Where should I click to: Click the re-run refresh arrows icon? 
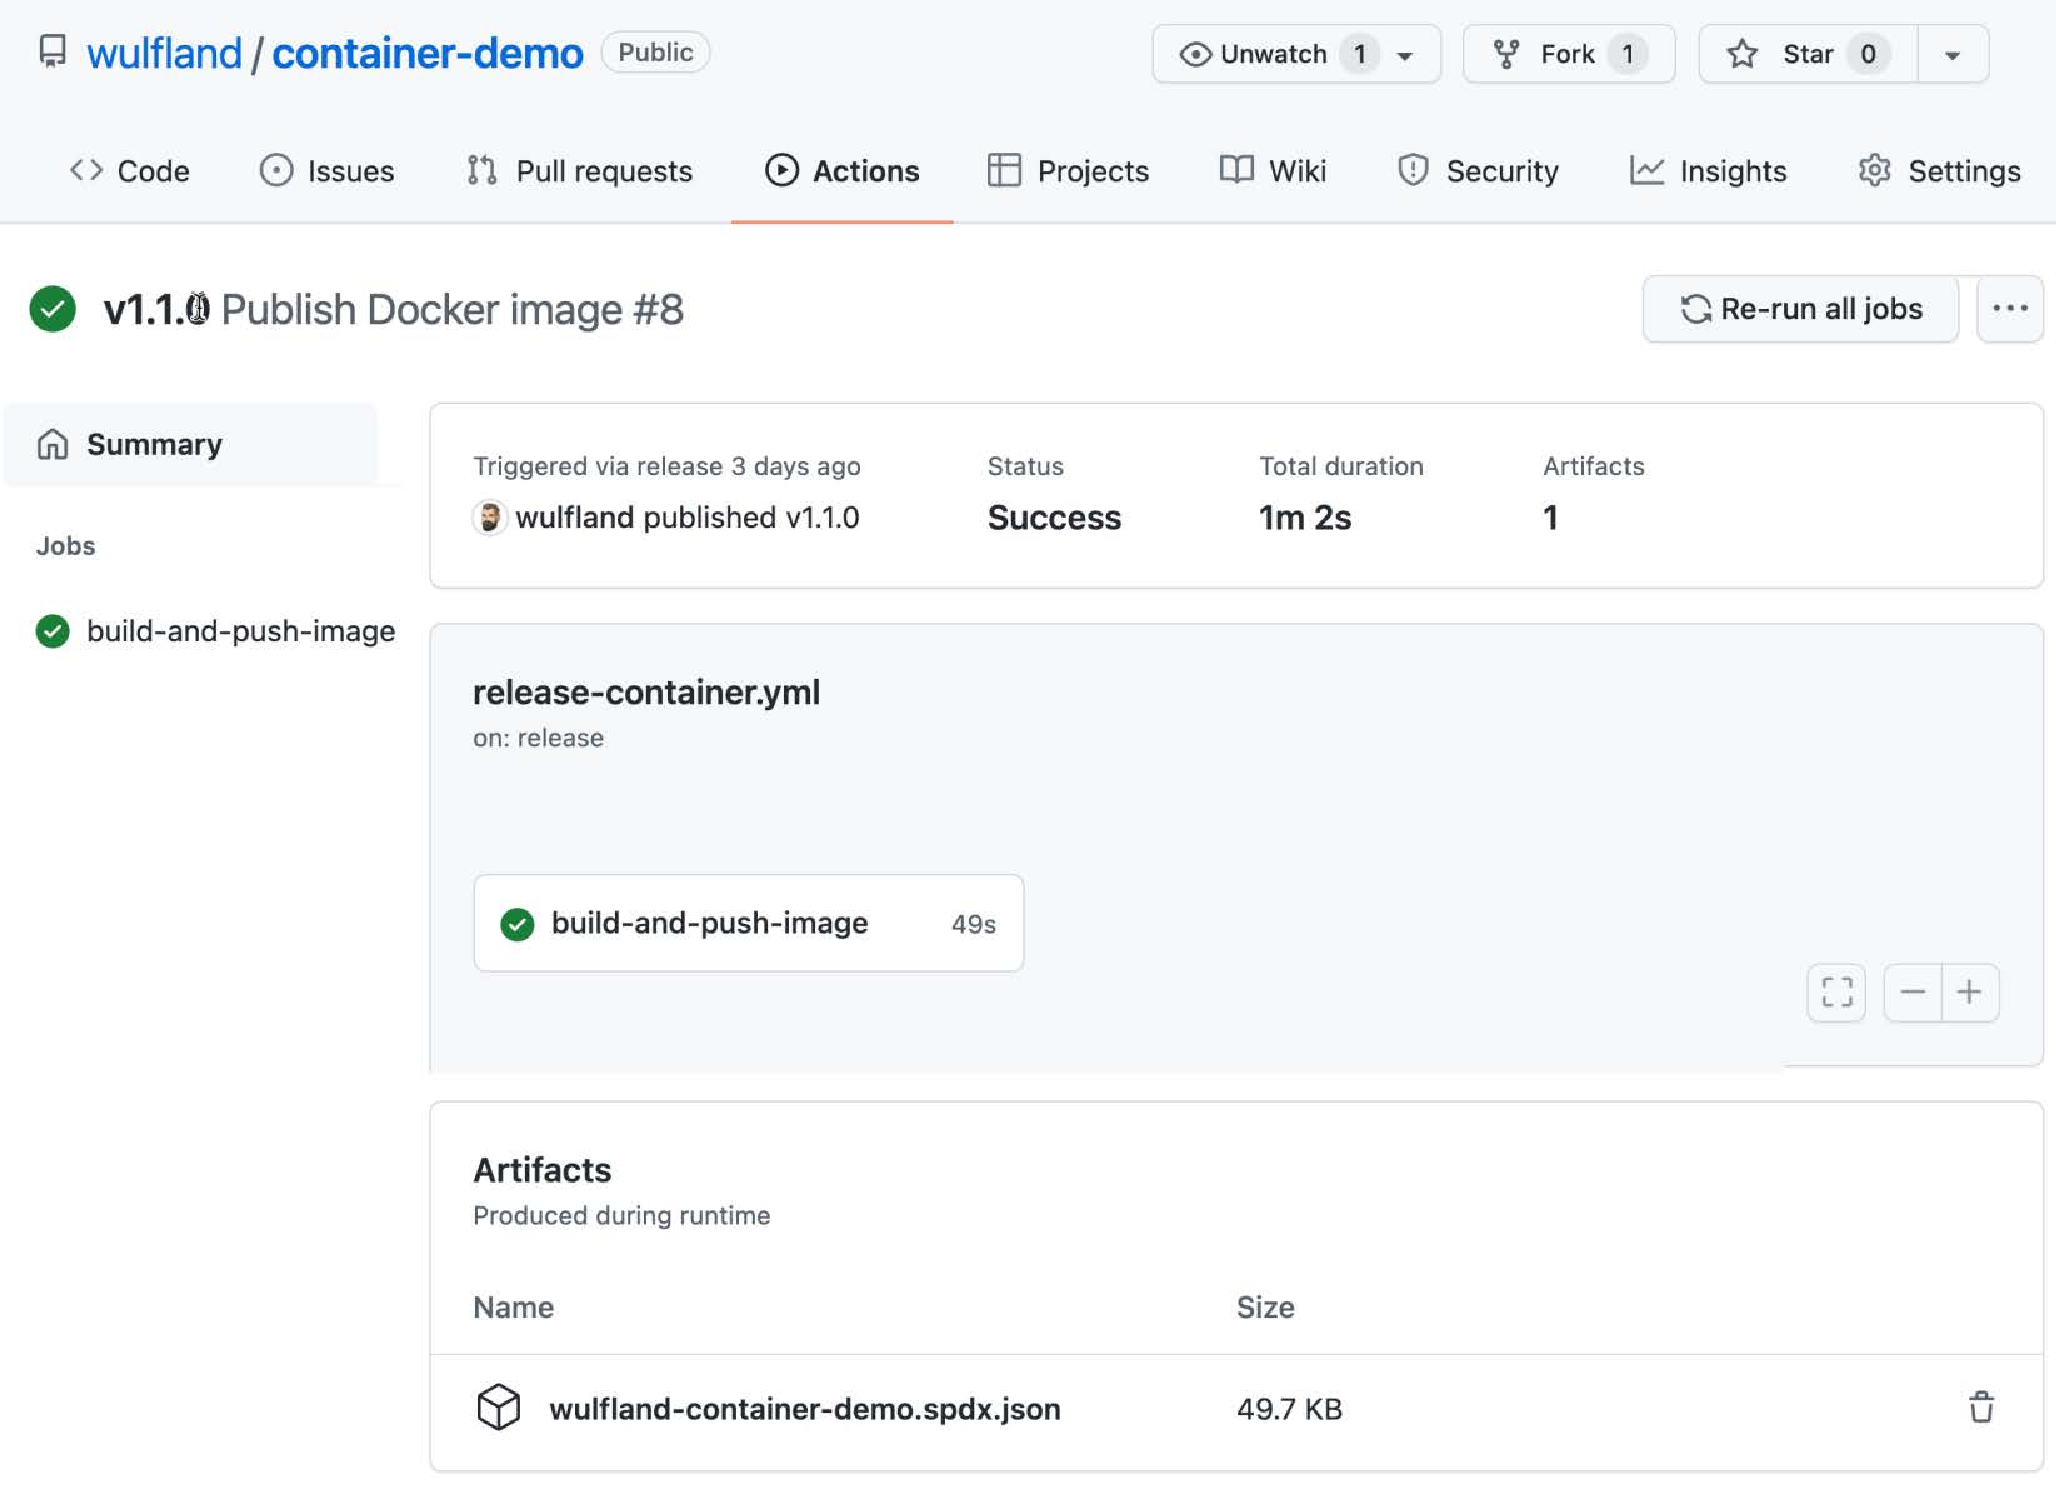pos(1695,309)
